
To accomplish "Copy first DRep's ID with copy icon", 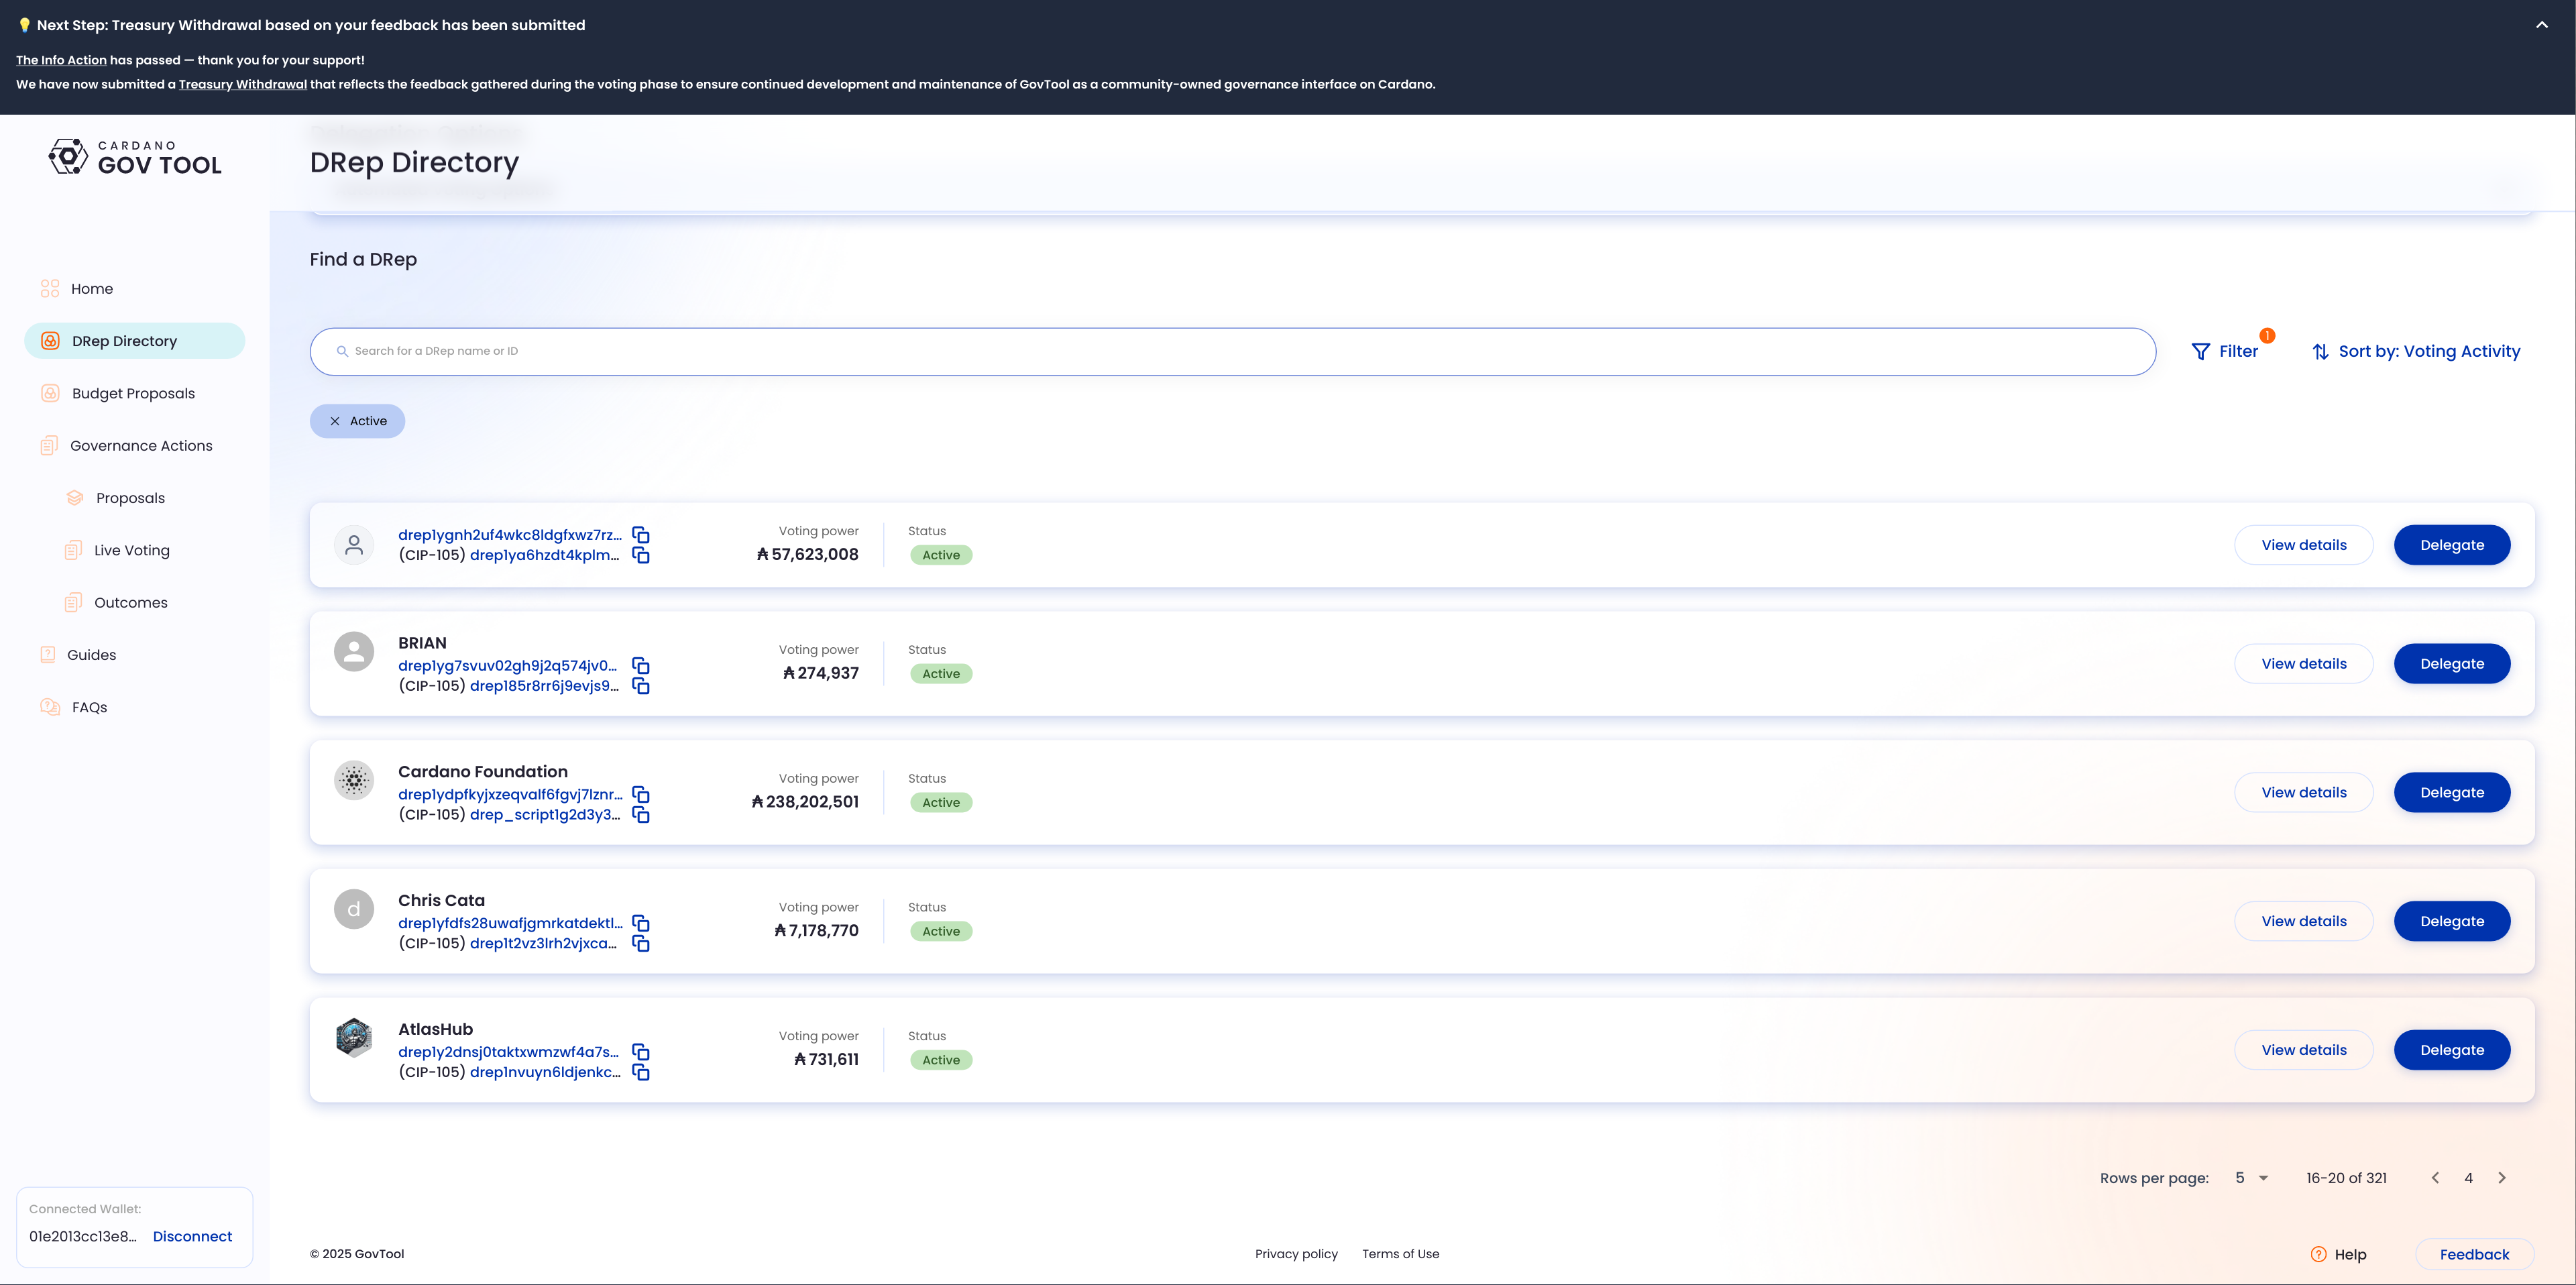I will click(641, 535).
